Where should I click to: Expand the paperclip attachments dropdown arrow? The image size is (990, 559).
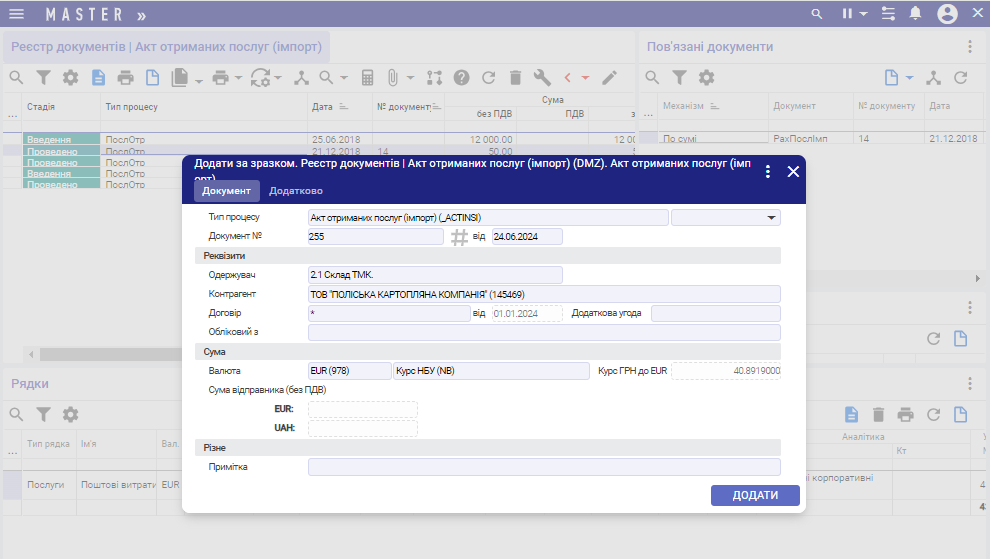point(408,79)
